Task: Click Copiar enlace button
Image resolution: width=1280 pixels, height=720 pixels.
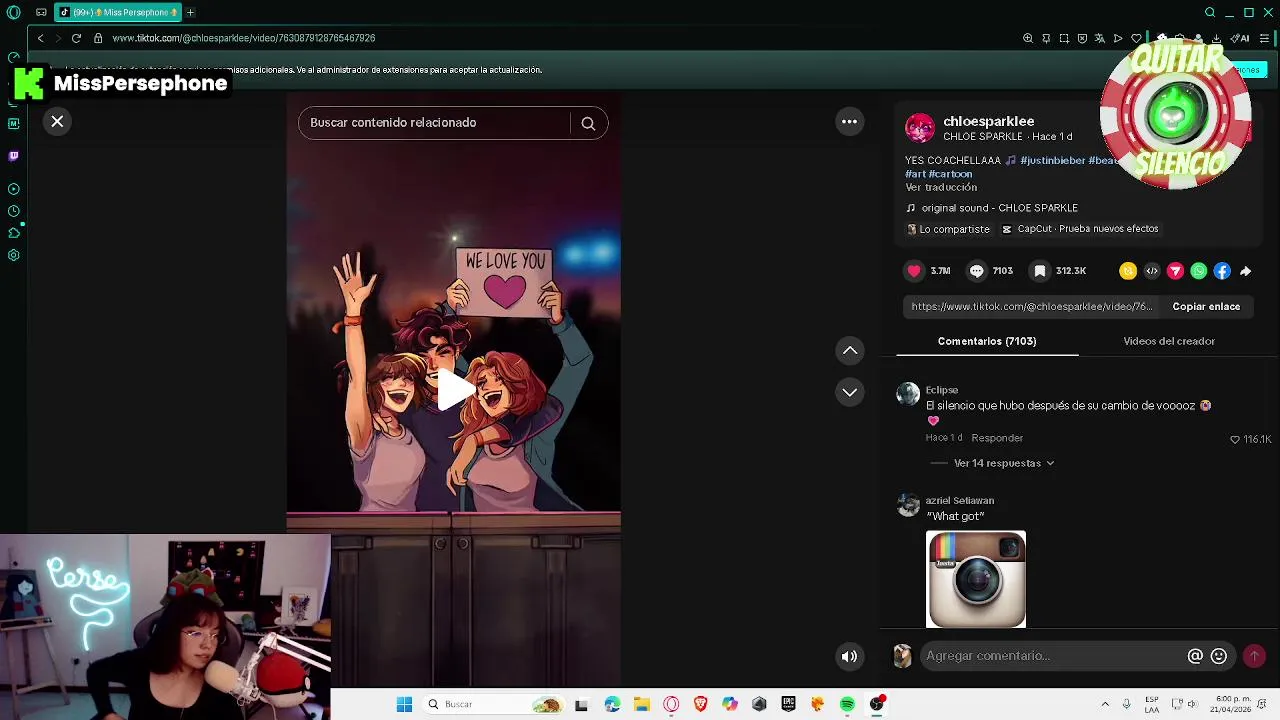Action: pyautogui.click(x=1206, y=307)
